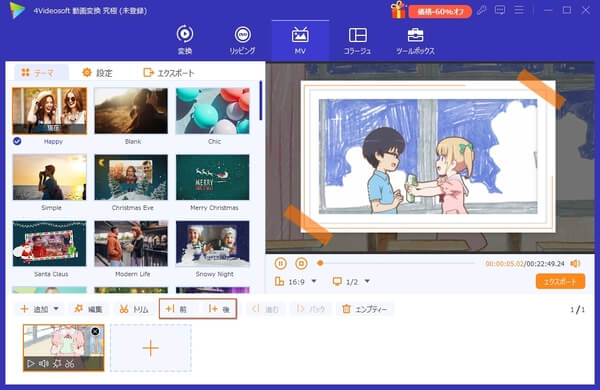Open the 変換 converter tab
Screen dimensions: 600x390
[x=185, y=40]
